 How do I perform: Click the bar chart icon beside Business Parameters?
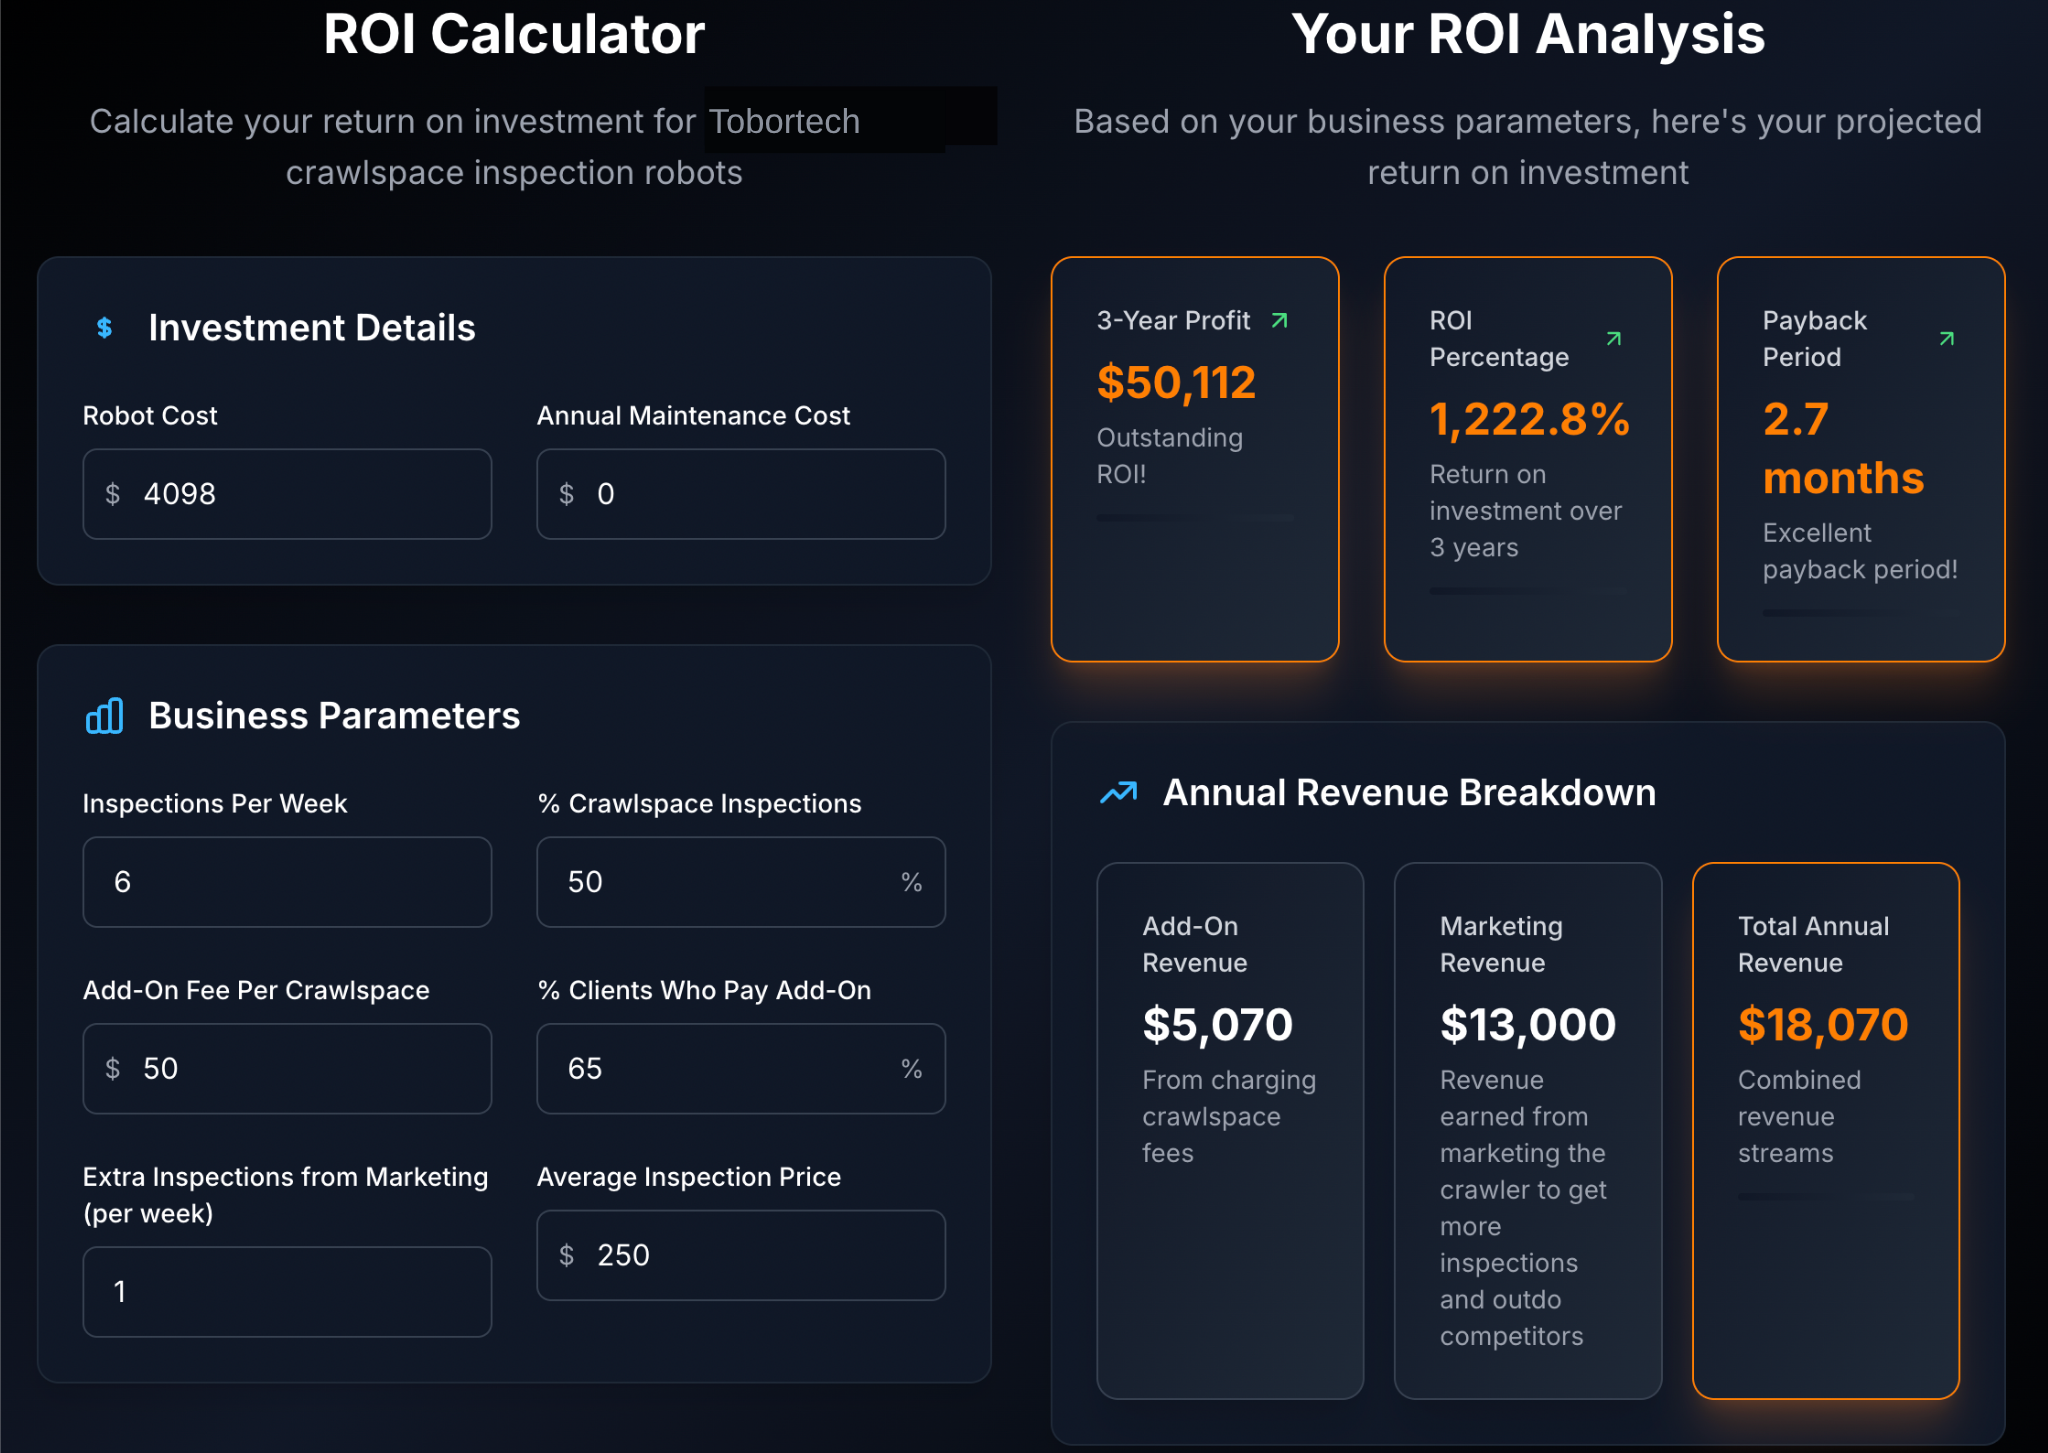[x=105, y=716]
